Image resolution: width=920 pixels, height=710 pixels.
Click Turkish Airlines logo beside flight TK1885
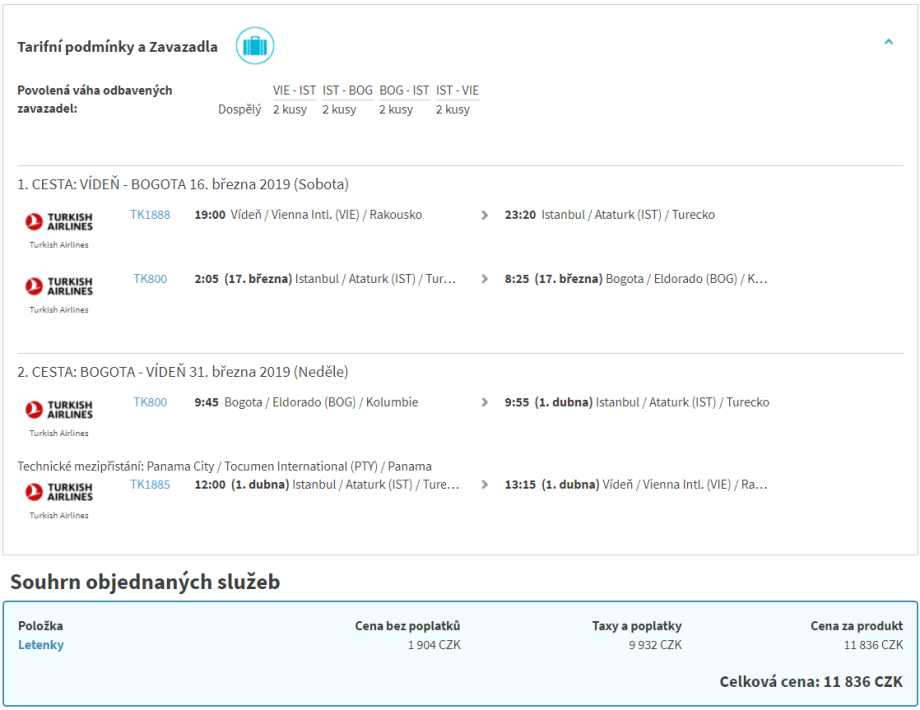[59, 492]
